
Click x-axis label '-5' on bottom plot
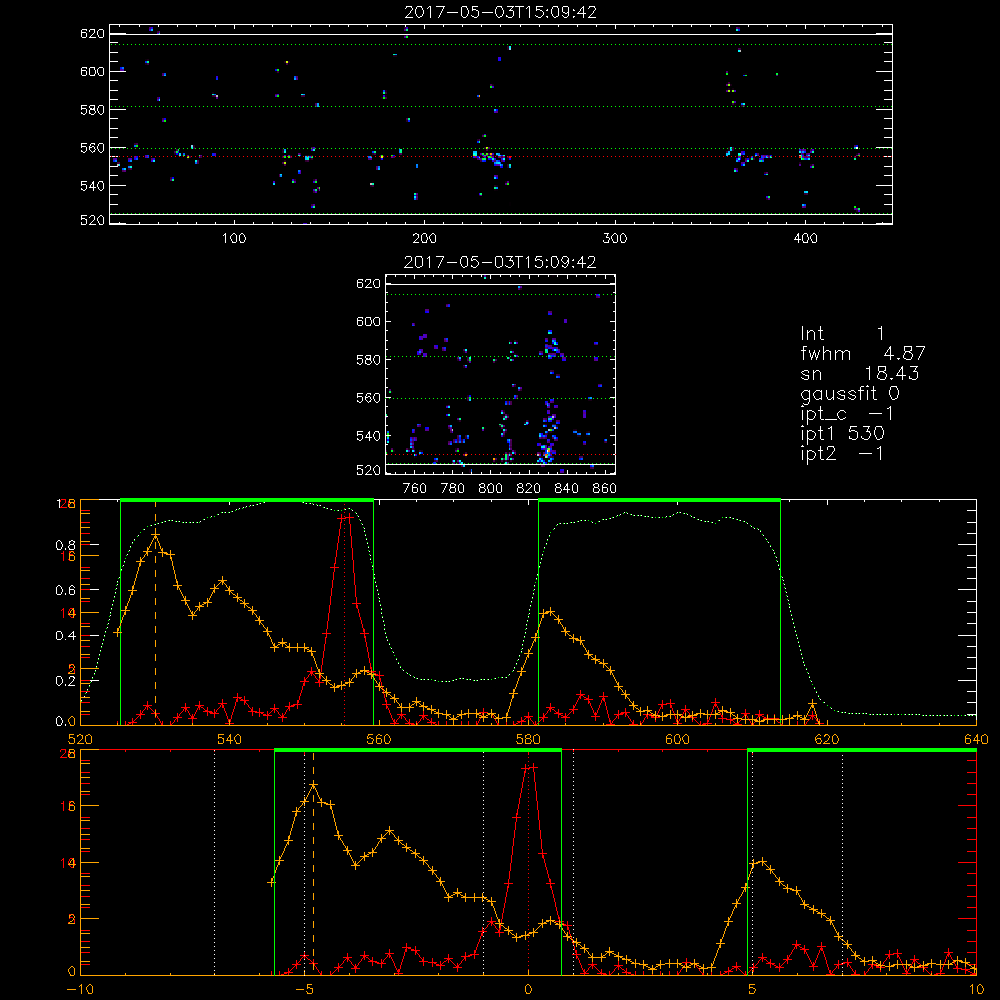[x=305, y=990]
